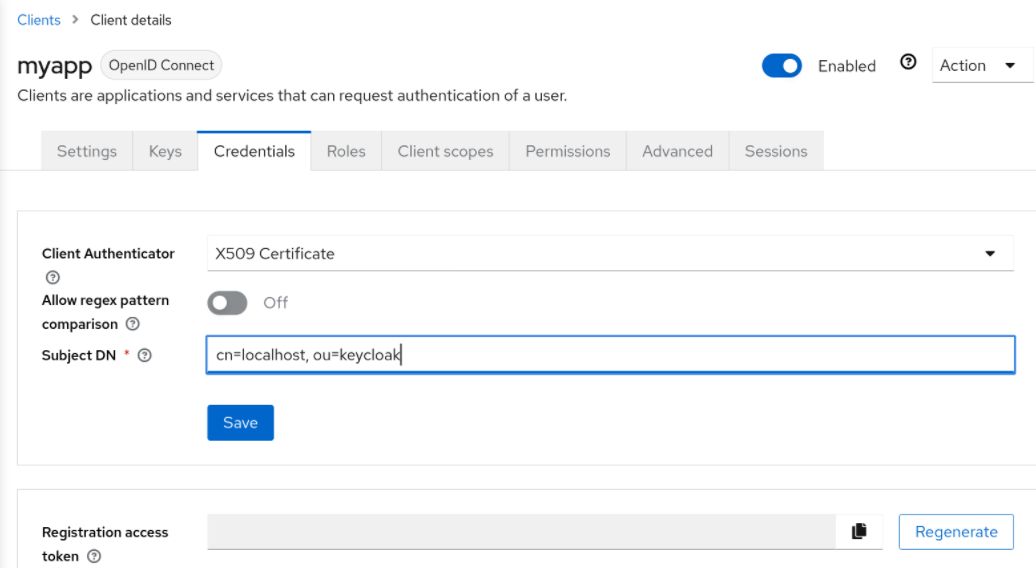Click the Regenerate token button
Screen dimensions: 1036x568
(956, 532)
